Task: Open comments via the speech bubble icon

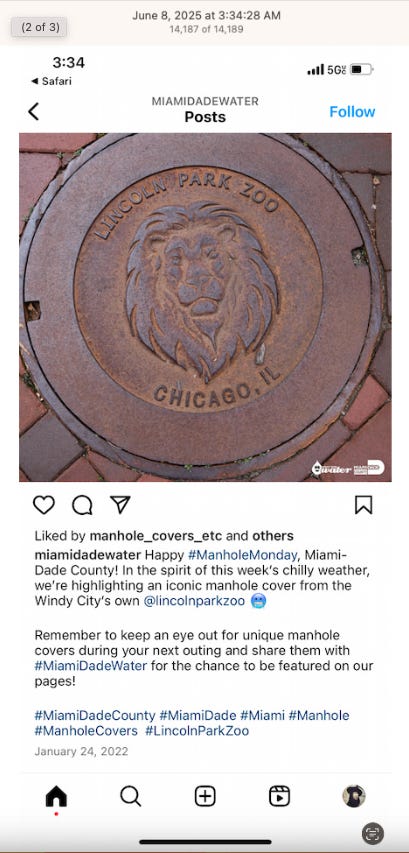Action: (82, 505)
